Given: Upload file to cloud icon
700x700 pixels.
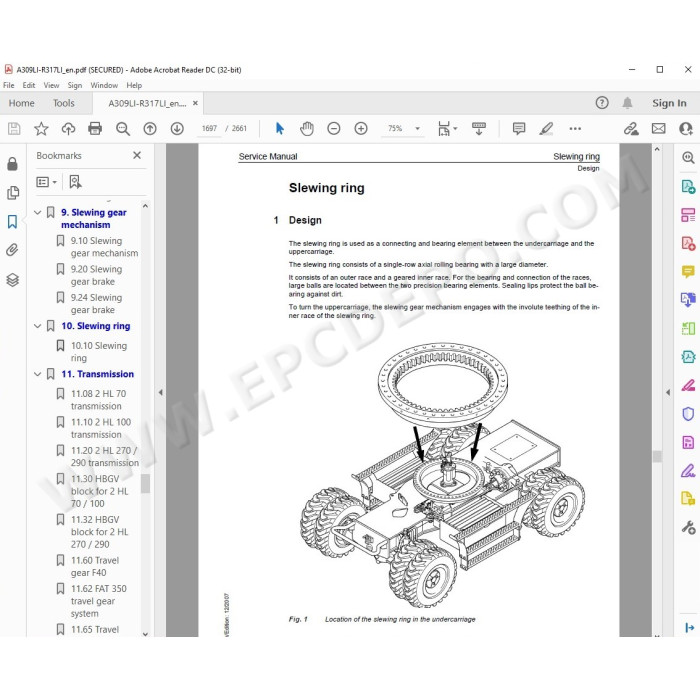Looking at the screenshot, I should click(68, 129).
